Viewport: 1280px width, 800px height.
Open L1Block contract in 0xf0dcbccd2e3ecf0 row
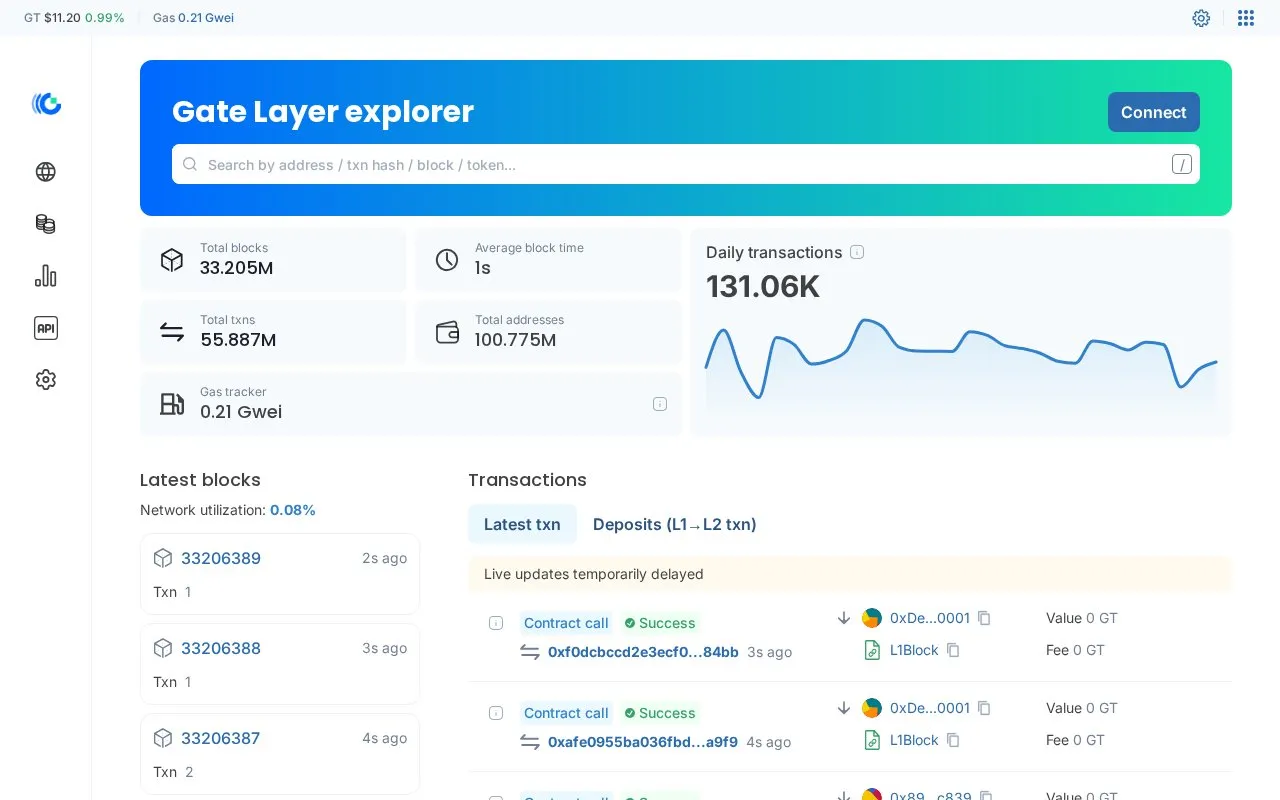(914, 650)
